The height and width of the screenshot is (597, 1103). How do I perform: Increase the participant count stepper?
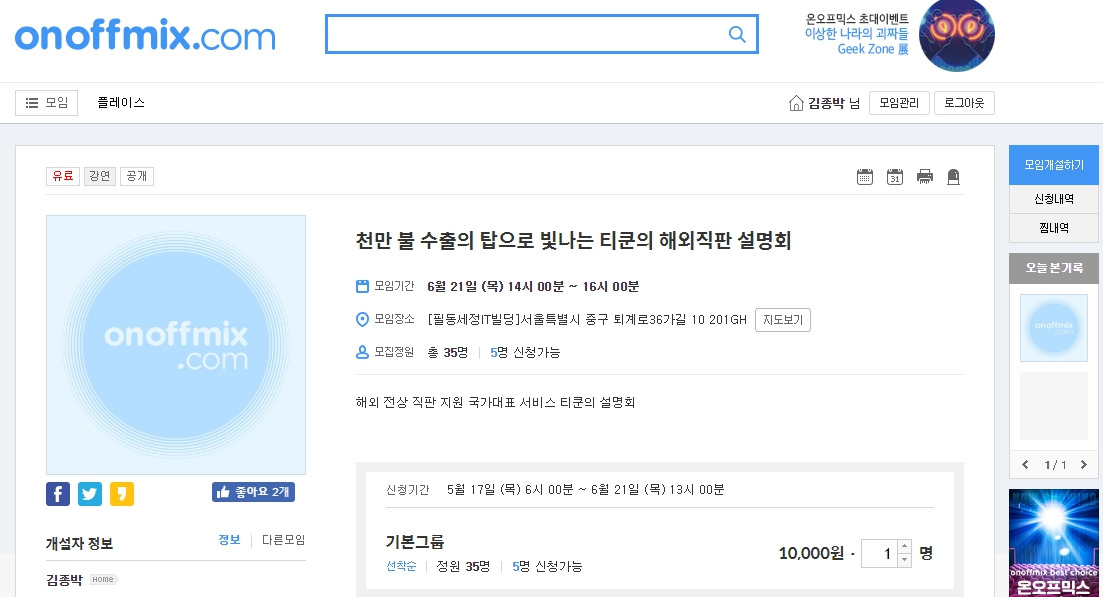pos(905,547)
